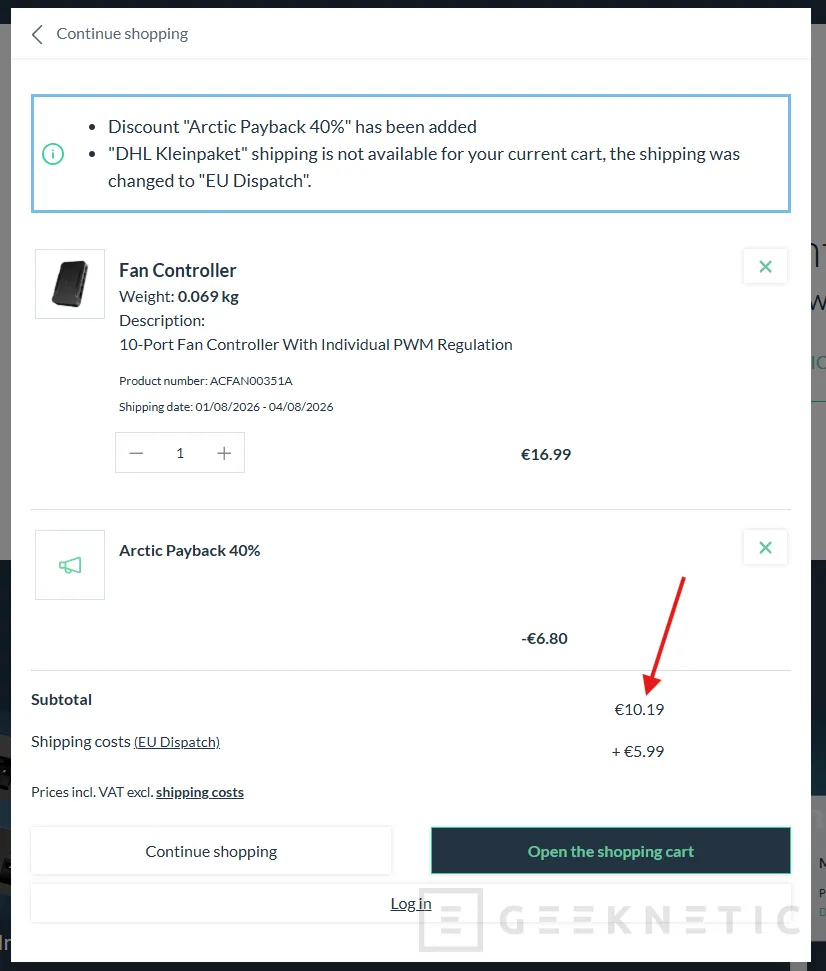826x971 pixels.
Task: Remove the Arctic Payback 40% discount
Action: 765,547
